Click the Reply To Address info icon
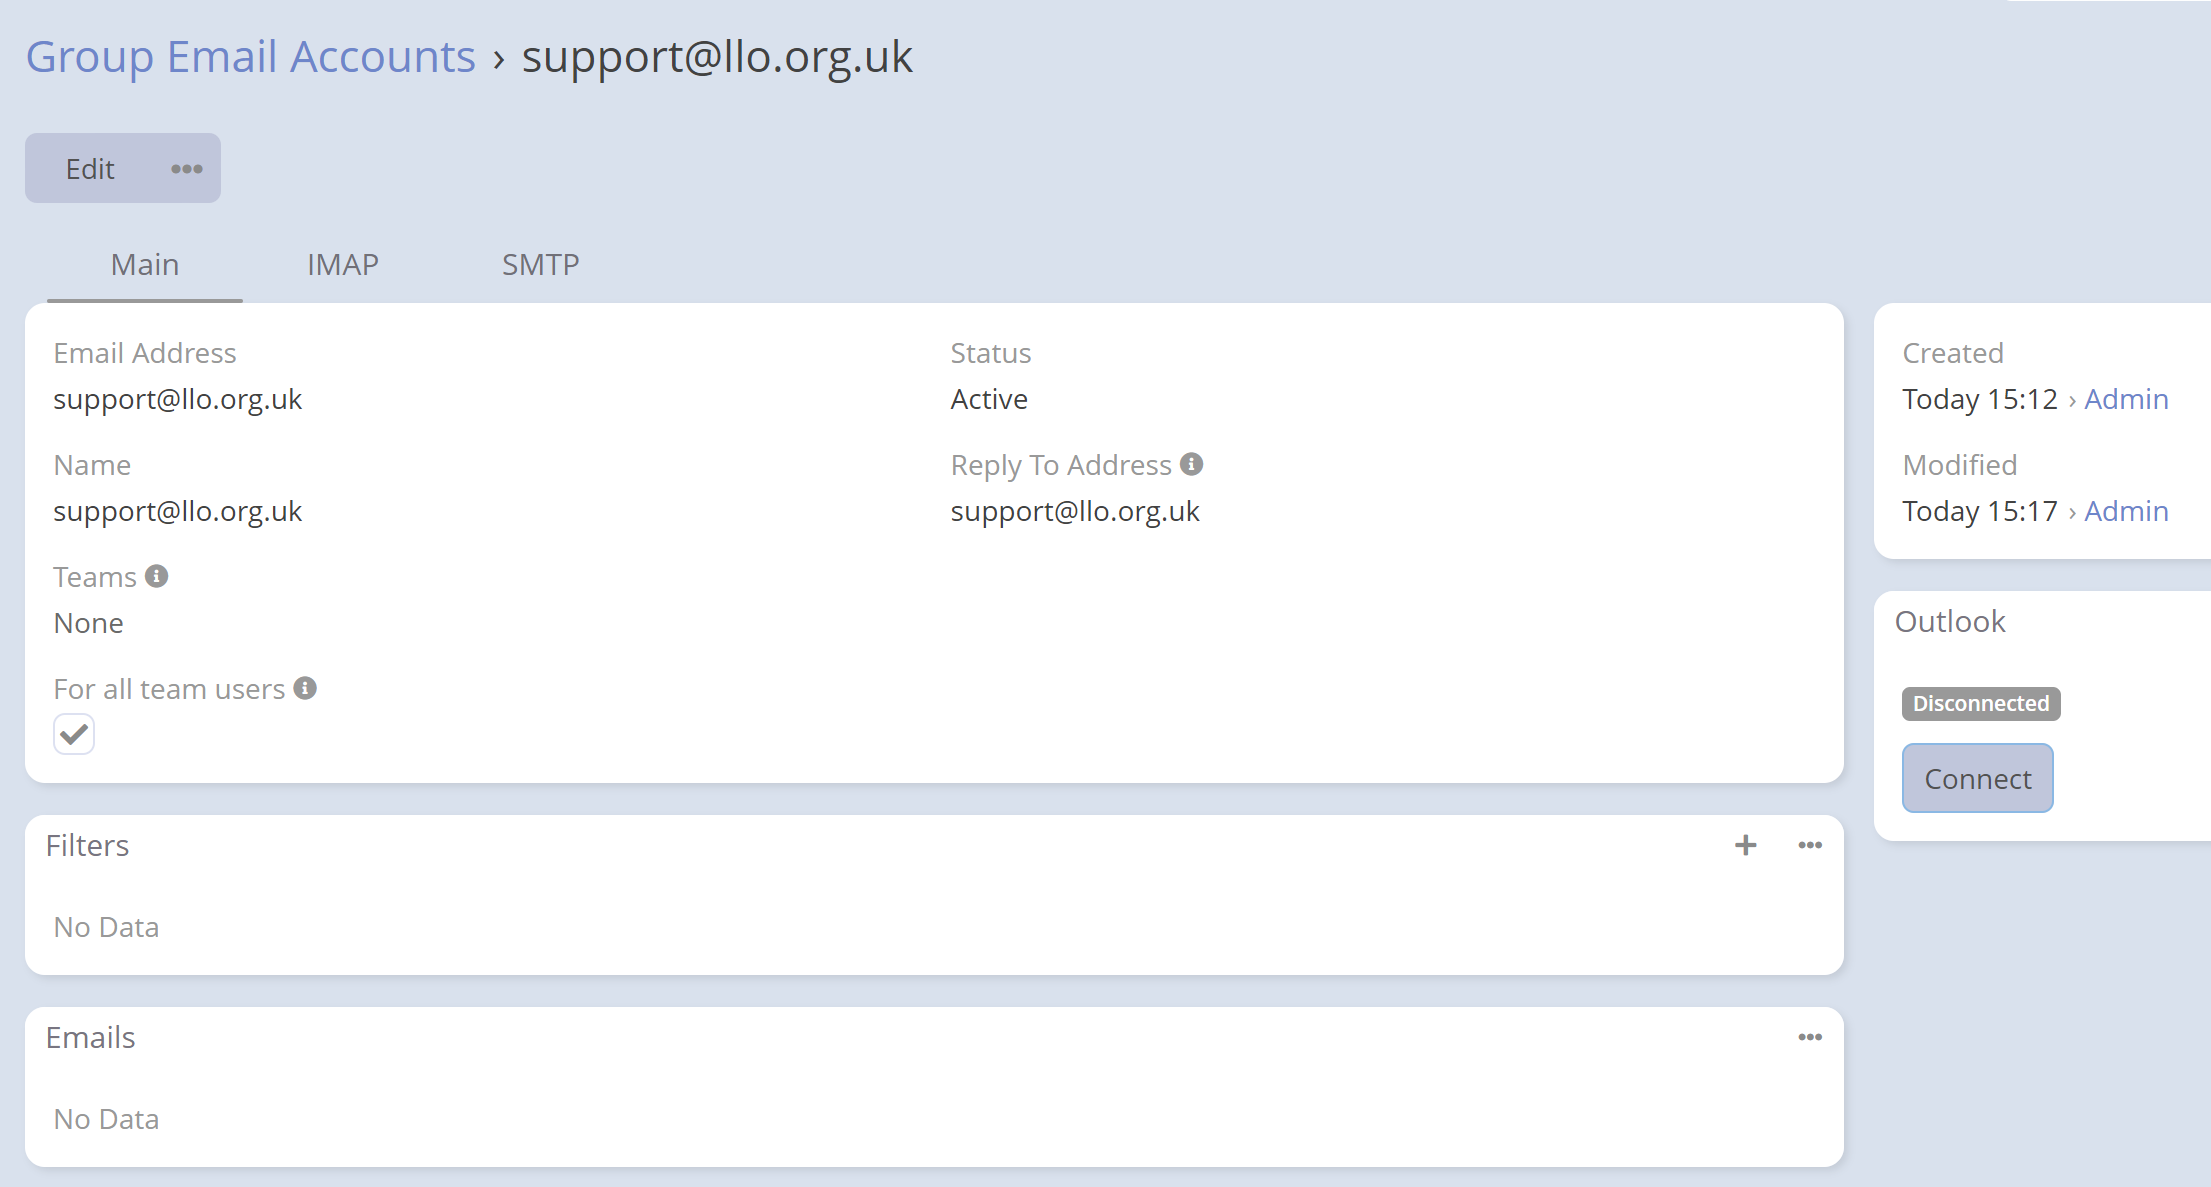 pos(1191,464)
